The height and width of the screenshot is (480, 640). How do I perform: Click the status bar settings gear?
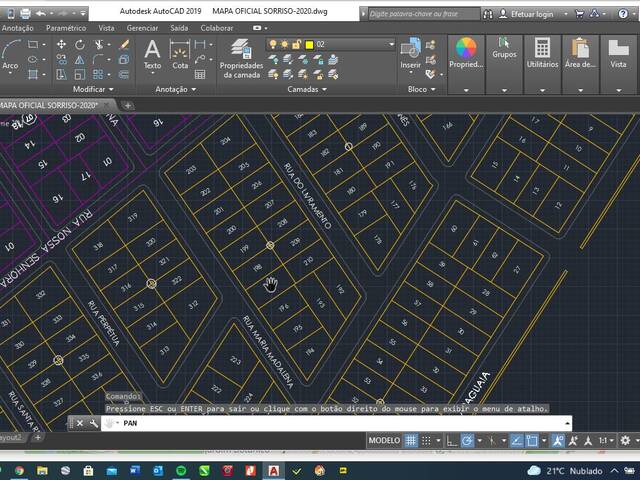(626, 440)
